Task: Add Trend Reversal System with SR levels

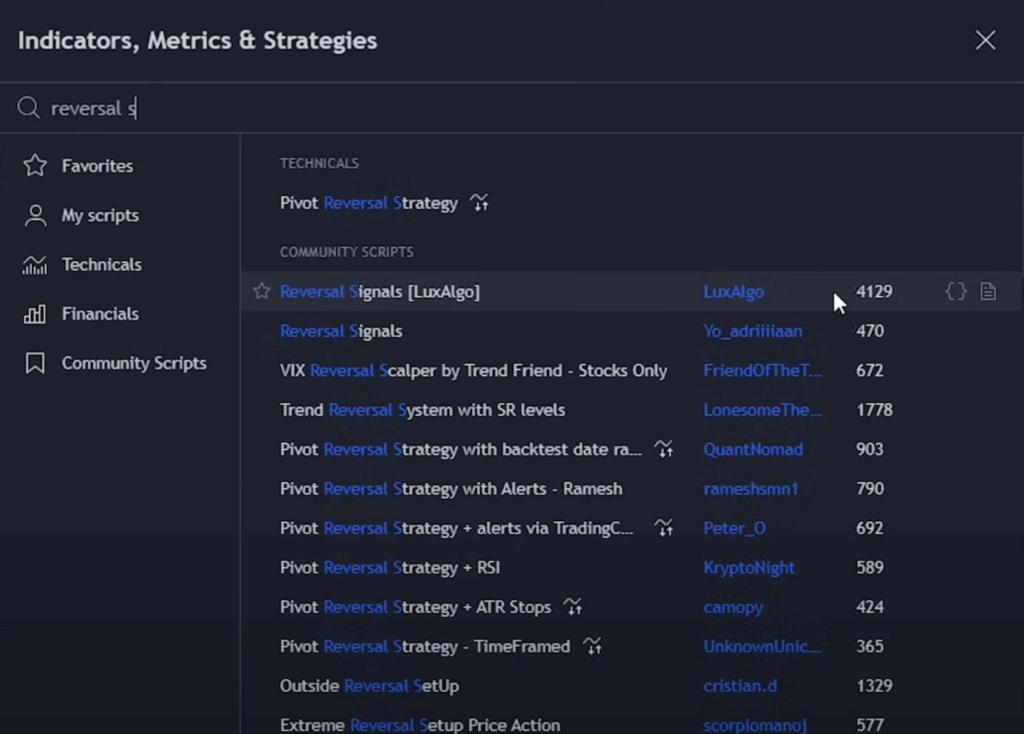Action: coord(422,410)
